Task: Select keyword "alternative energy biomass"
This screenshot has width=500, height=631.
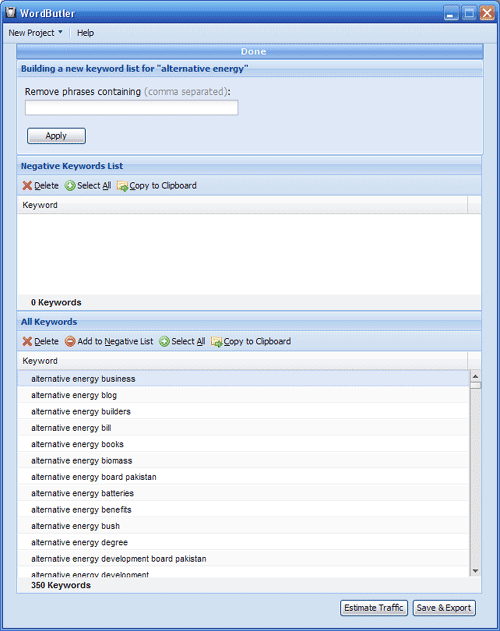Action: click(243, 460)
